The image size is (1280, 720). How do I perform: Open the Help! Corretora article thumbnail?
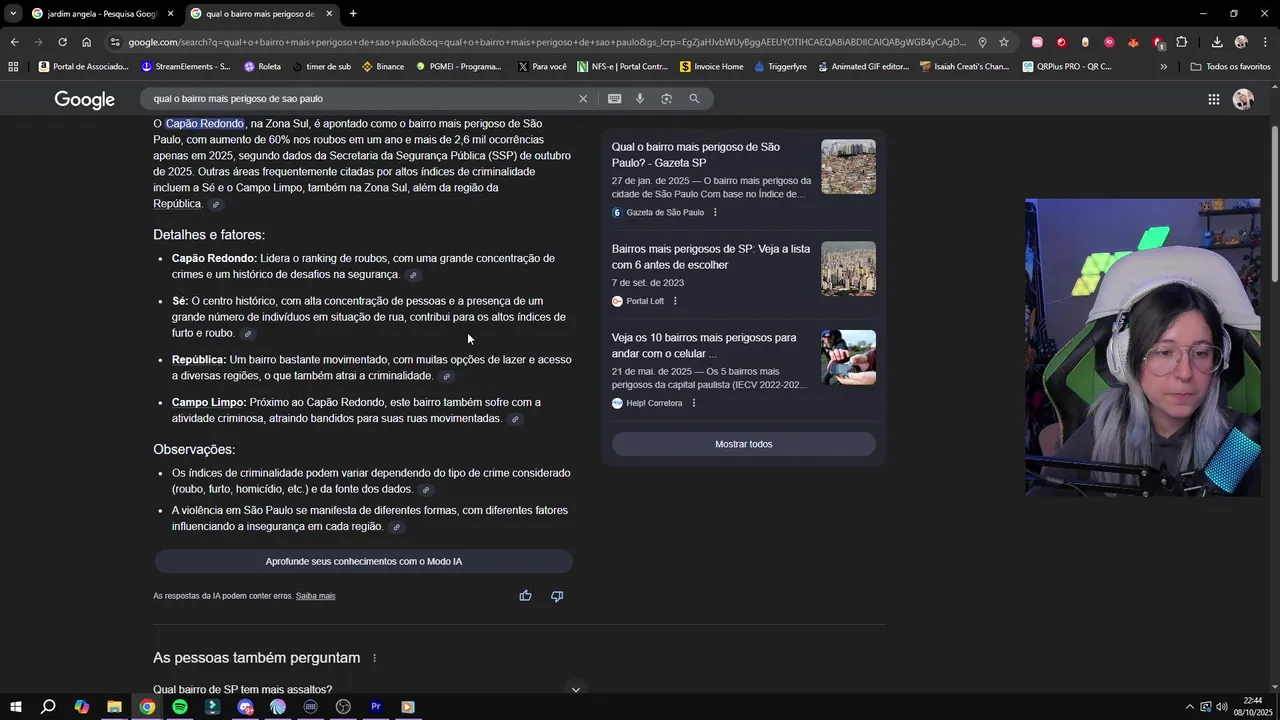tap(848, 358)
